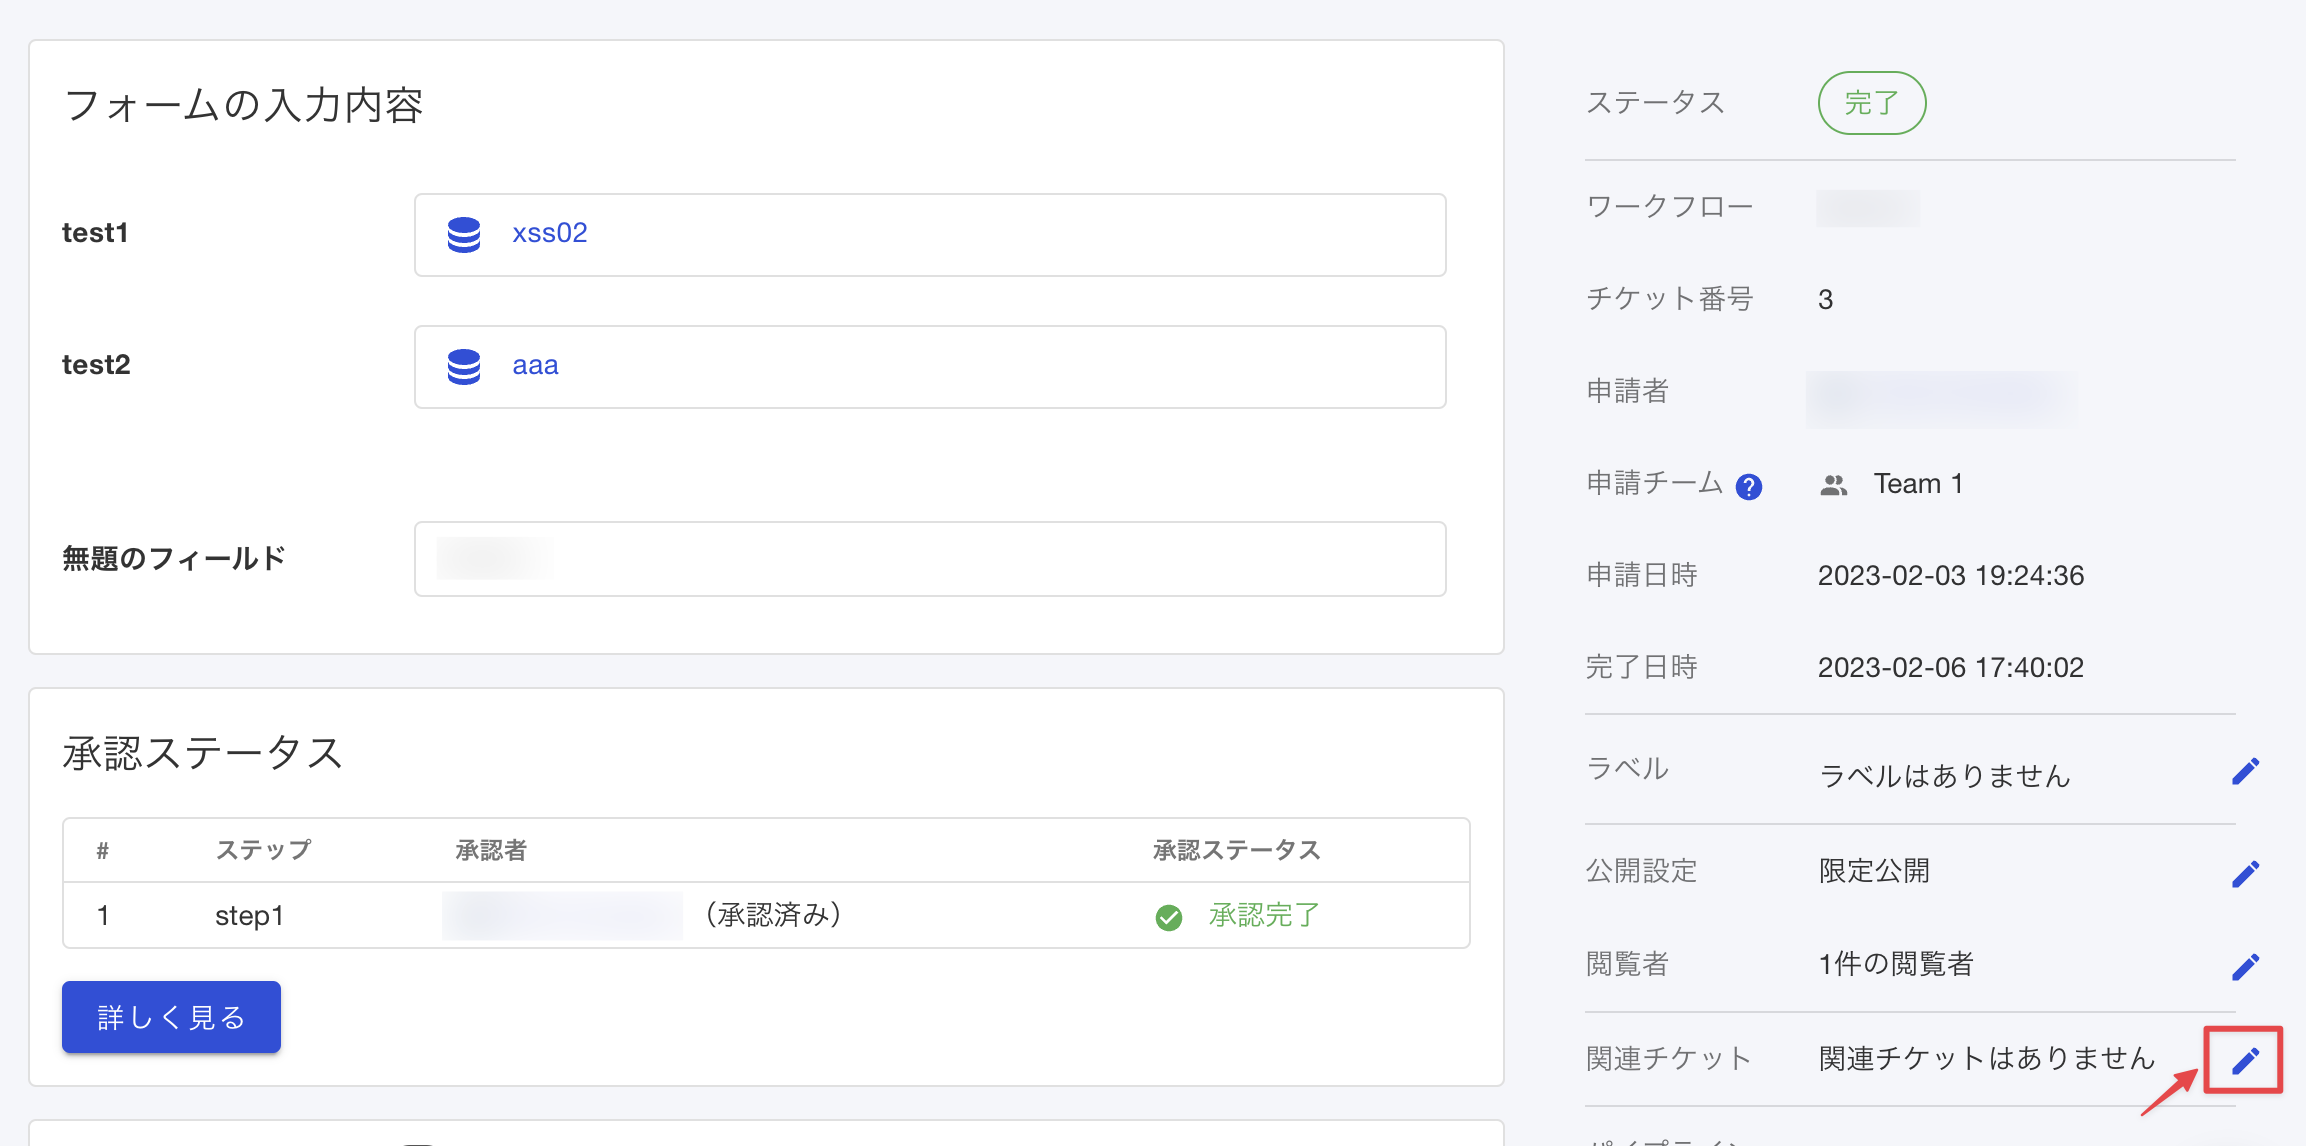This screenshot has height=1146, width=2306.
Task: Click the ラベルはありません text
Action: pyautogui.click(x=1944, y=776)
